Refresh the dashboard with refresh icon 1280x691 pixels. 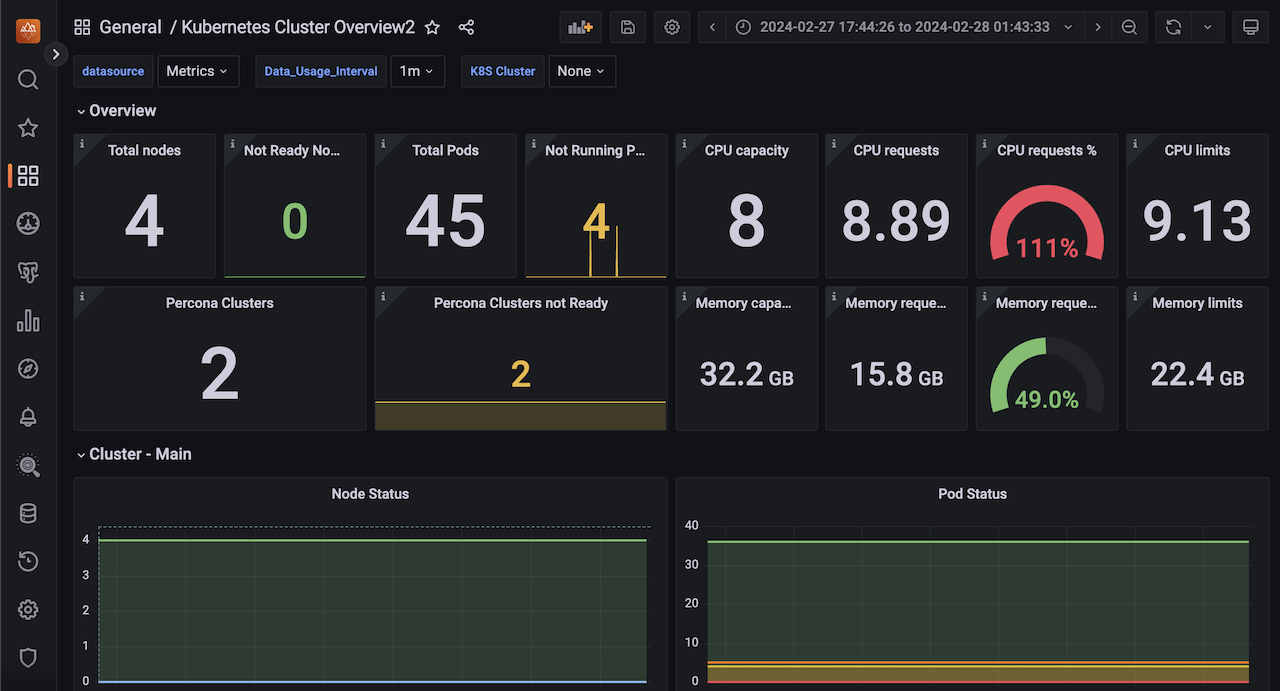1174,27
